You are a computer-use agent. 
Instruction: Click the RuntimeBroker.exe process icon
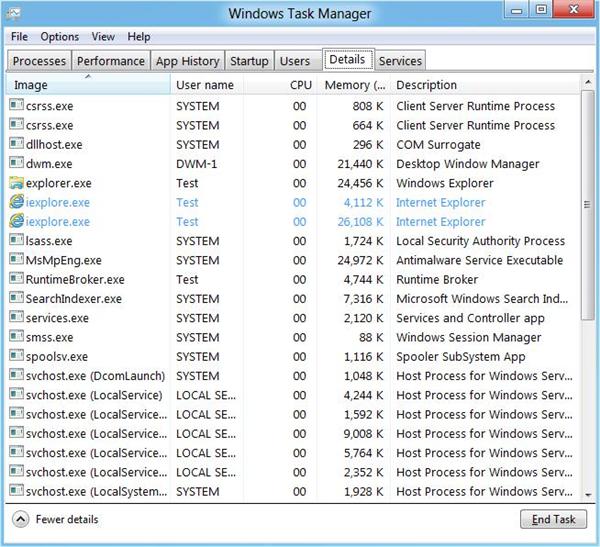point(16,278)
